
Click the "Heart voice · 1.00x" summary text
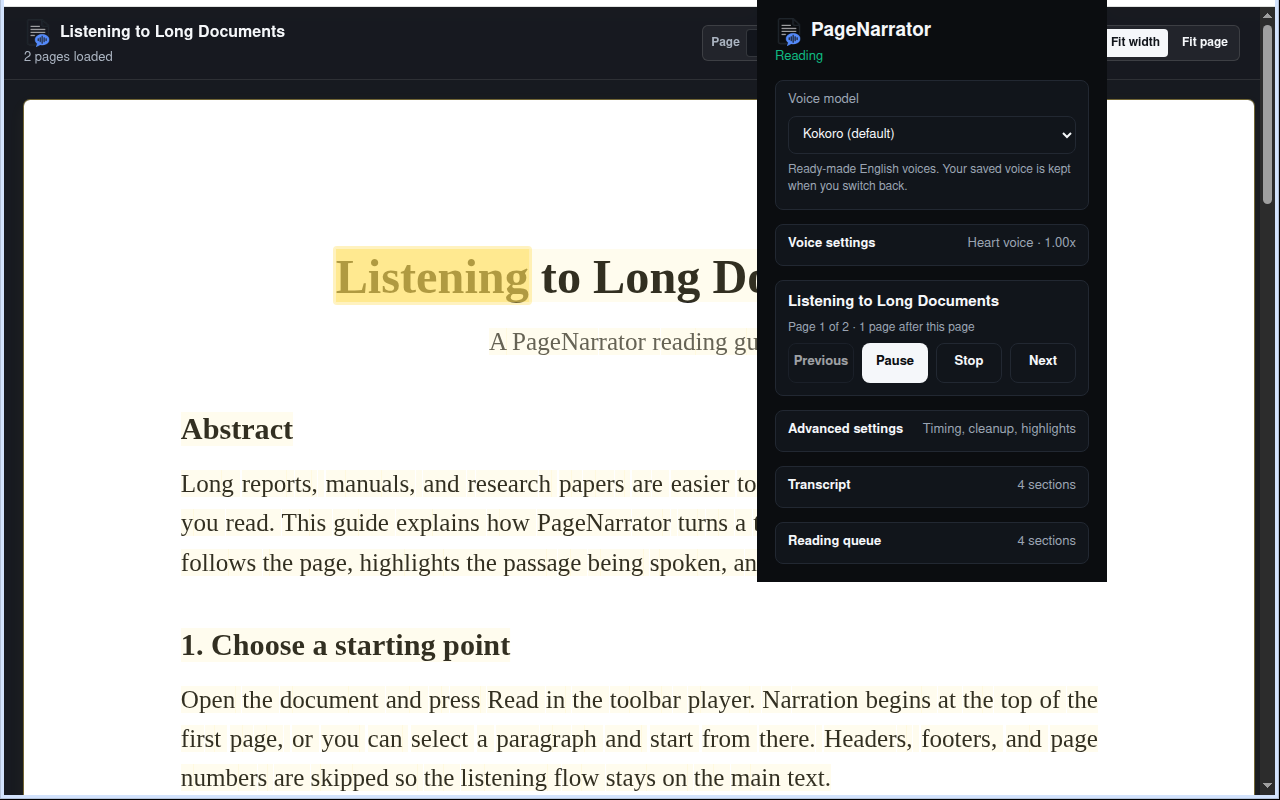[x=1021, y=243]
